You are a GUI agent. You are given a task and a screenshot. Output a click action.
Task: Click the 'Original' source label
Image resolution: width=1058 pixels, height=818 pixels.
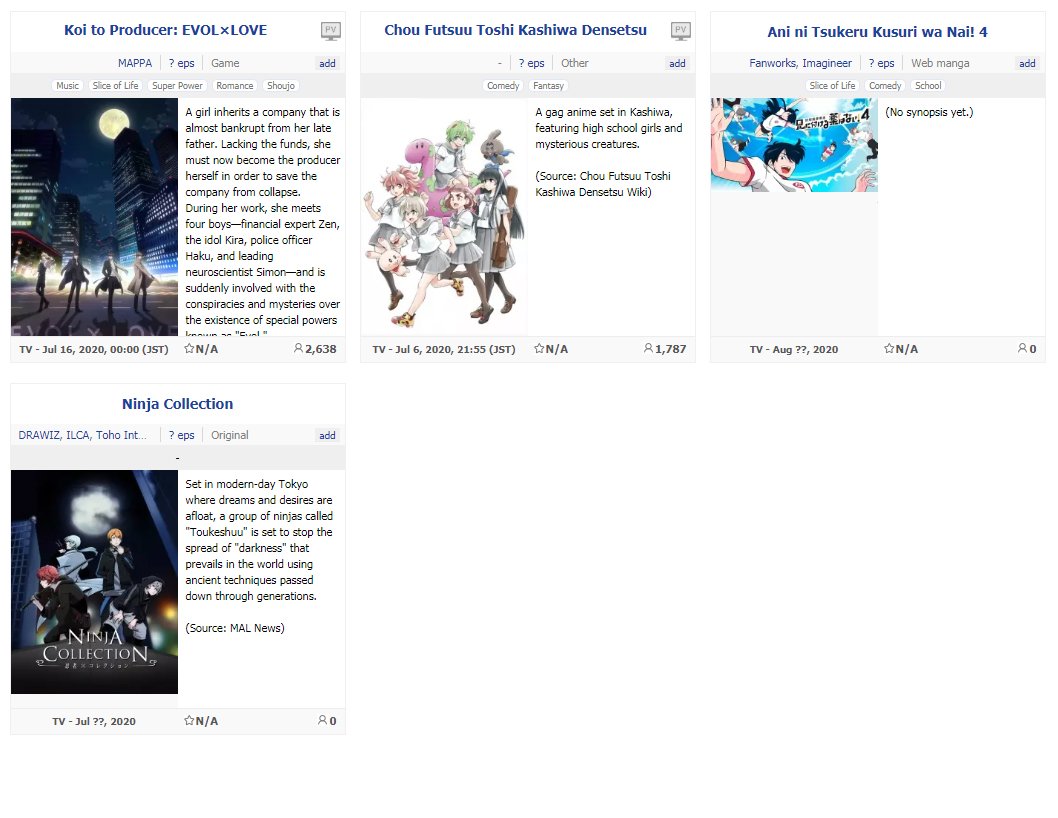[x=229, y=435]
